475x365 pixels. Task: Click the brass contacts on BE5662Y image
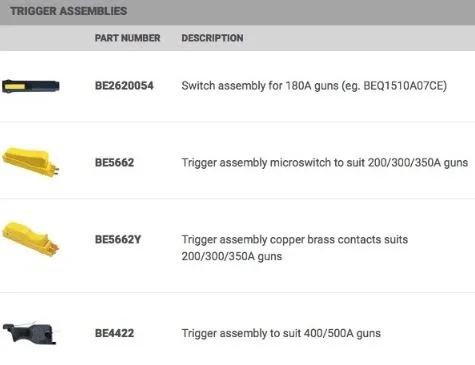54,249
